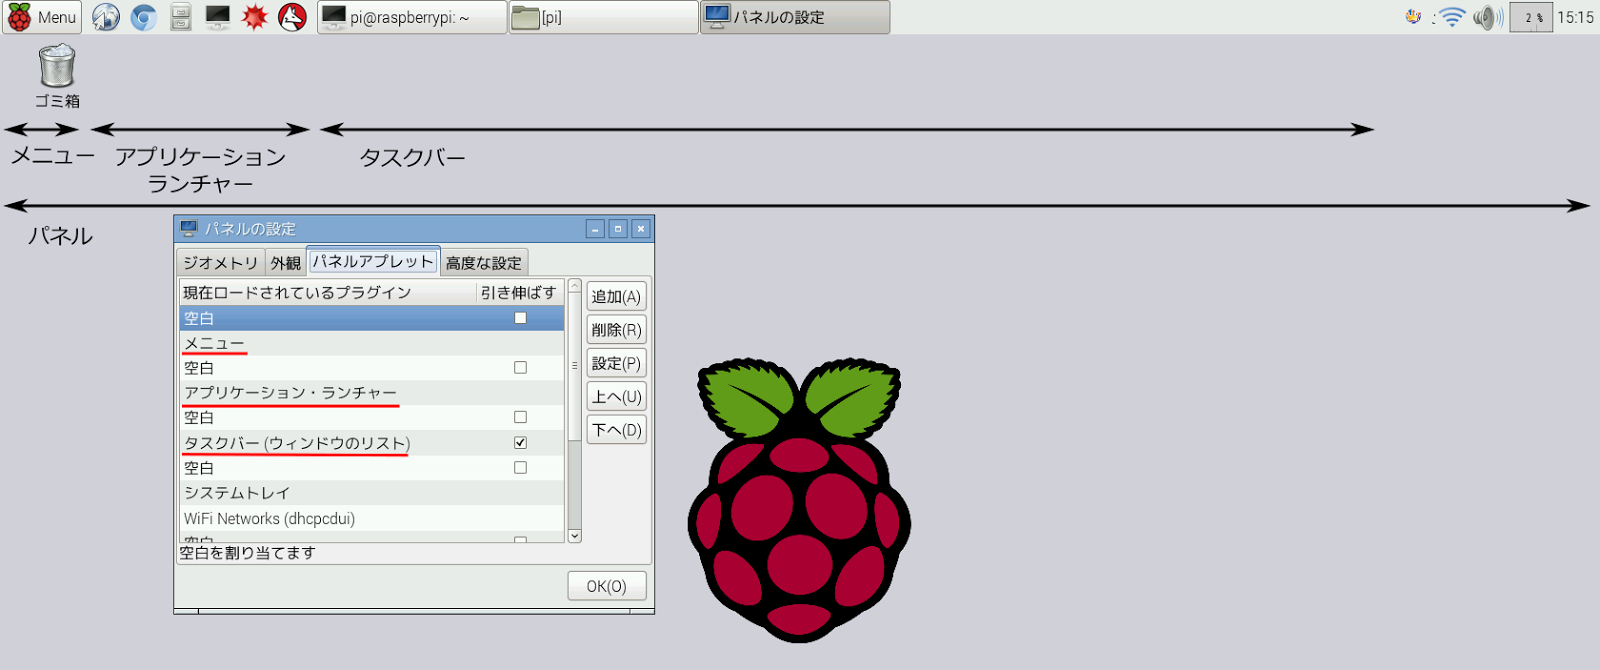Click the plugin list scrollbar thumb

574,366
